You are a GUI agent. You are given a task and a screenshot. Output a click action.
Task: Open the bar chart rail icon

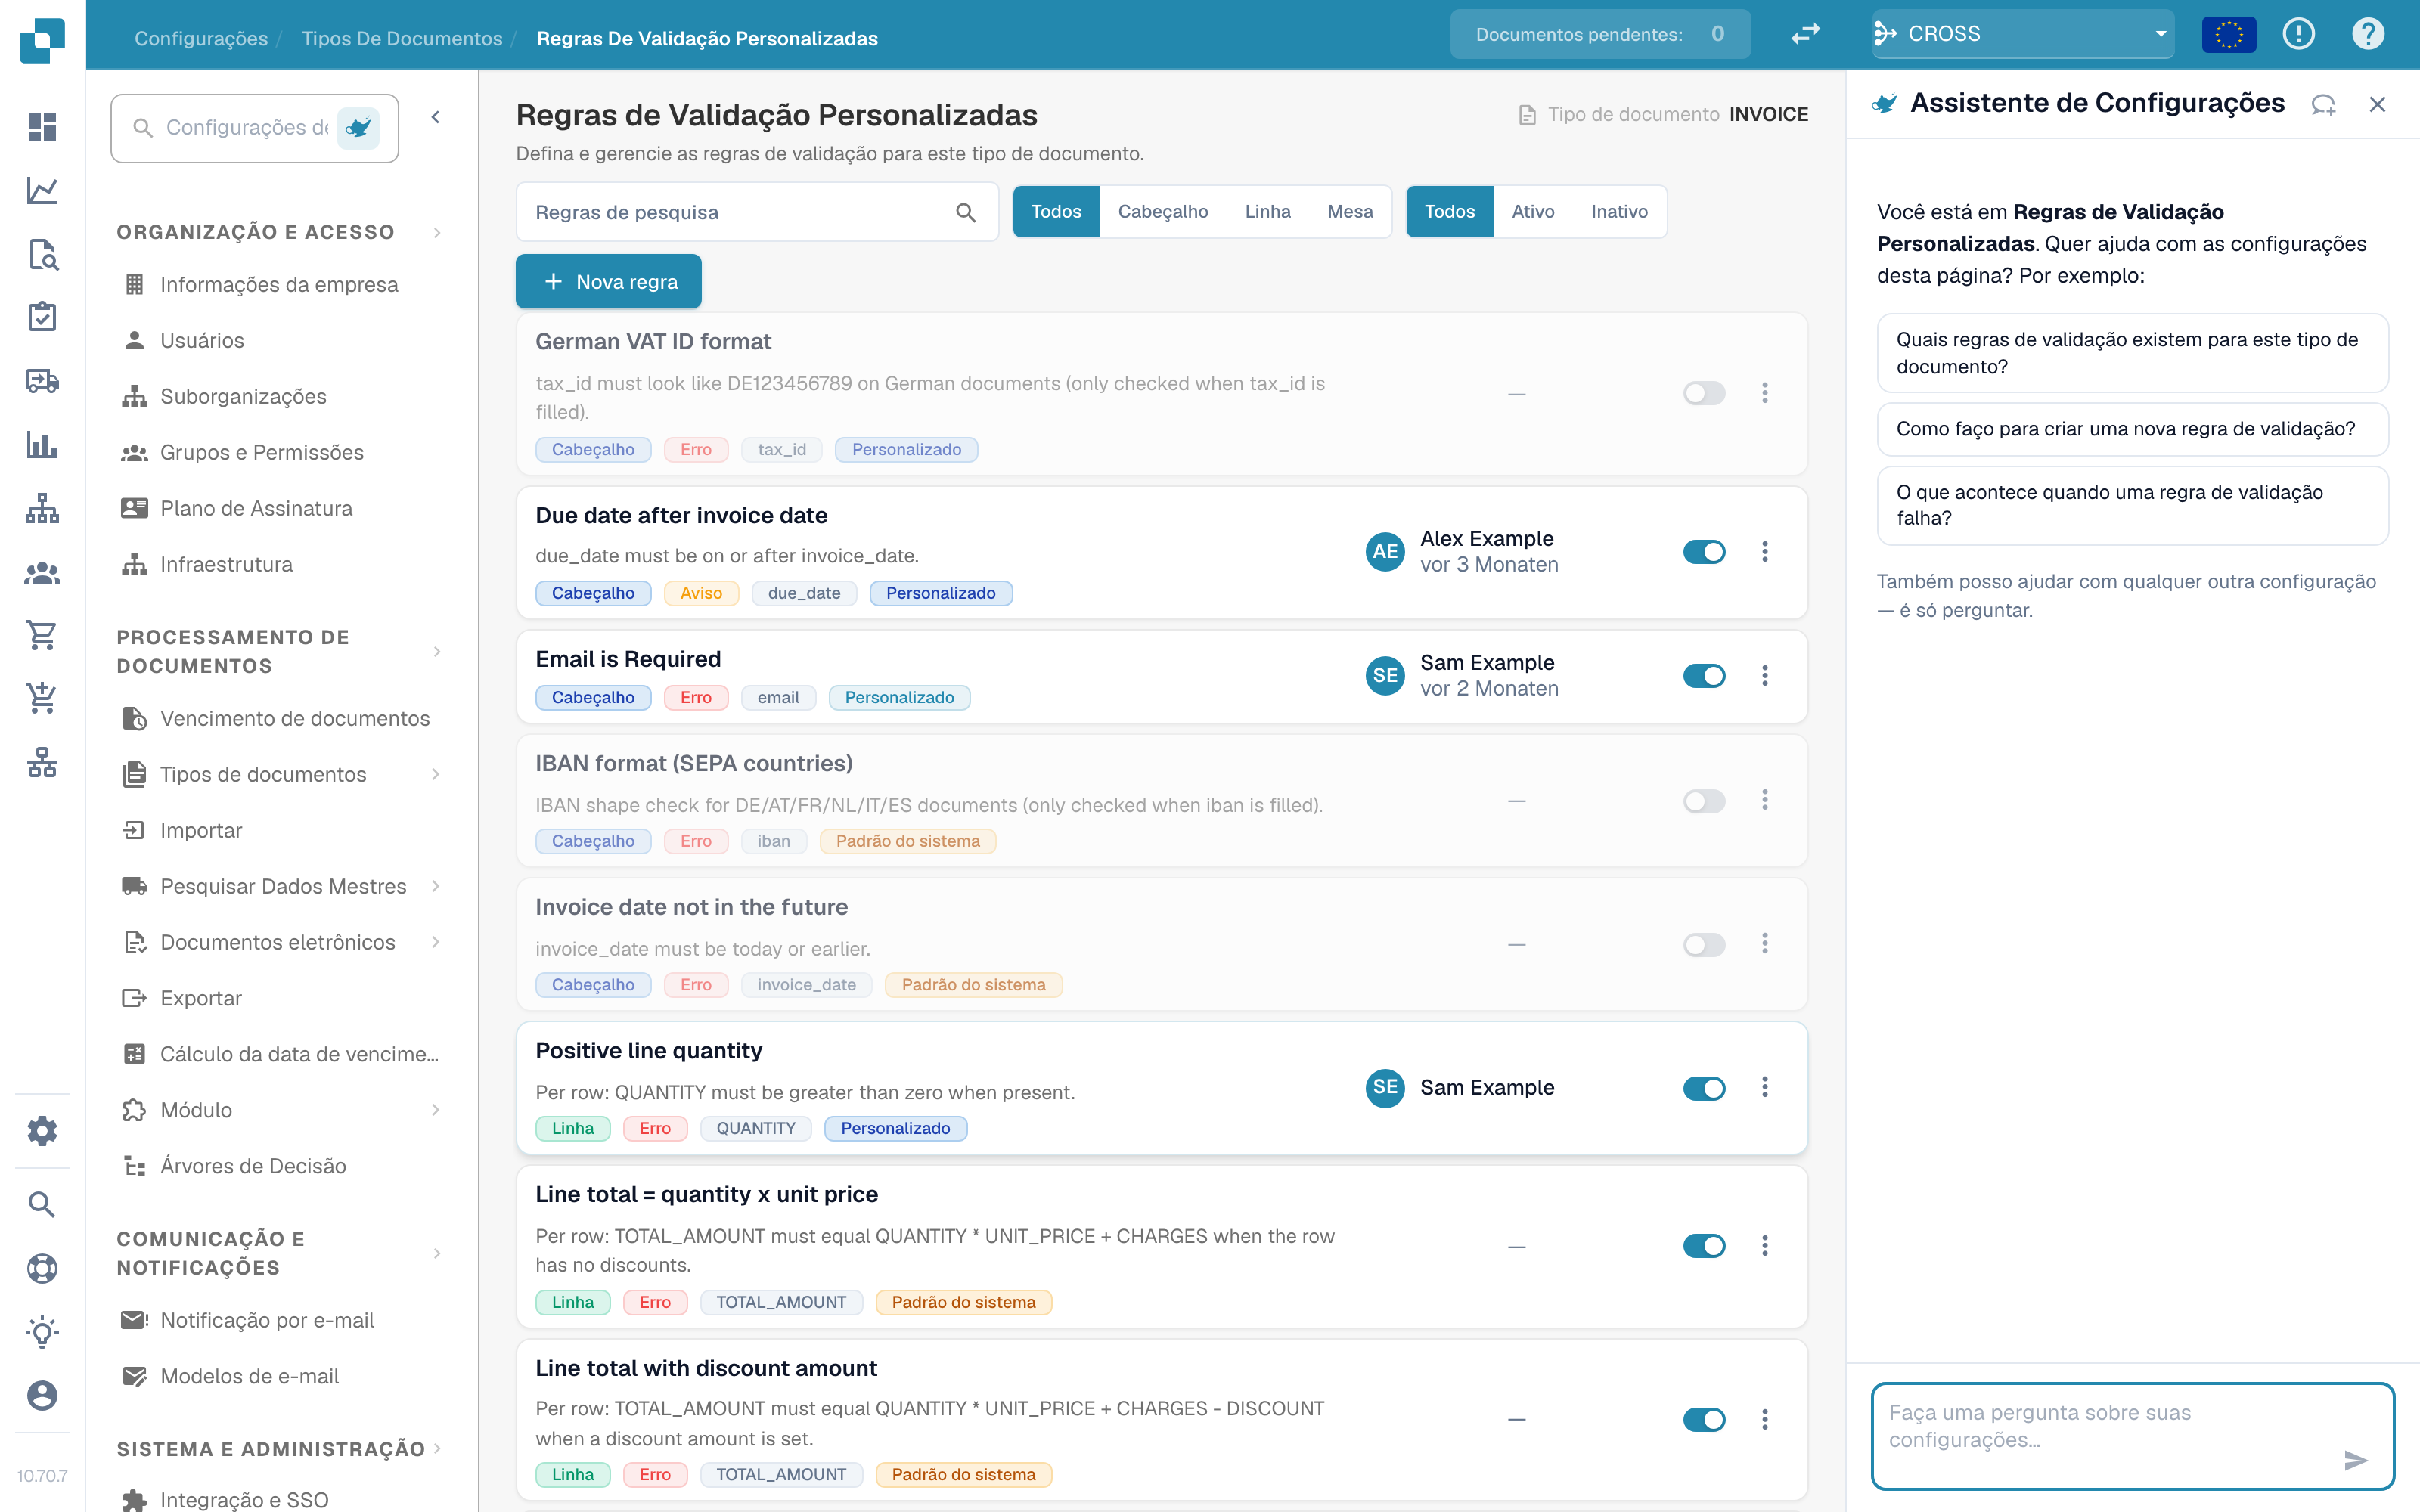tap(42, 444)
